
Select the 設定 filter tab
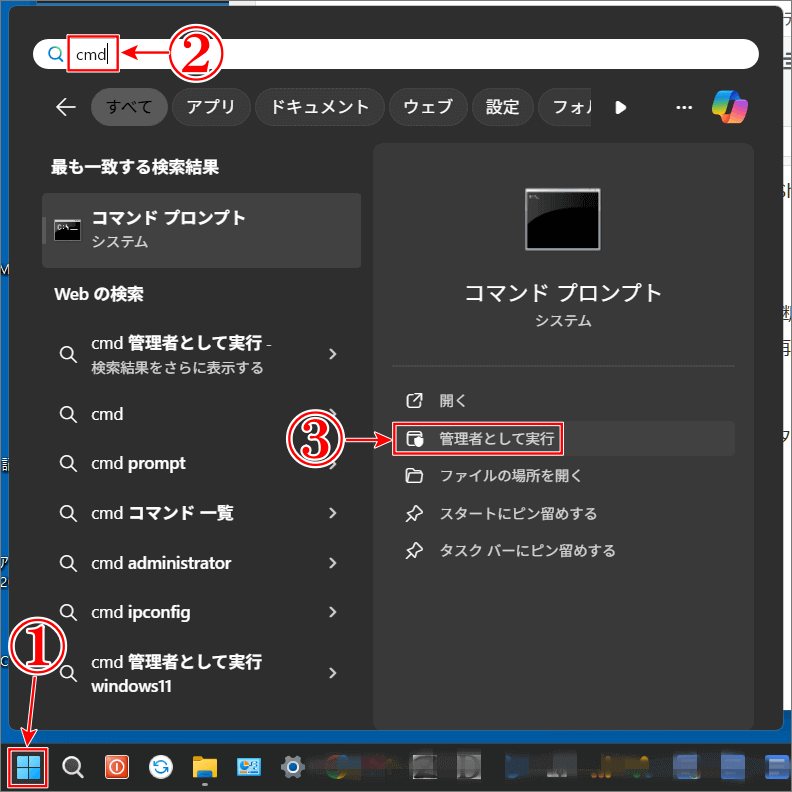tap(503, 107)
